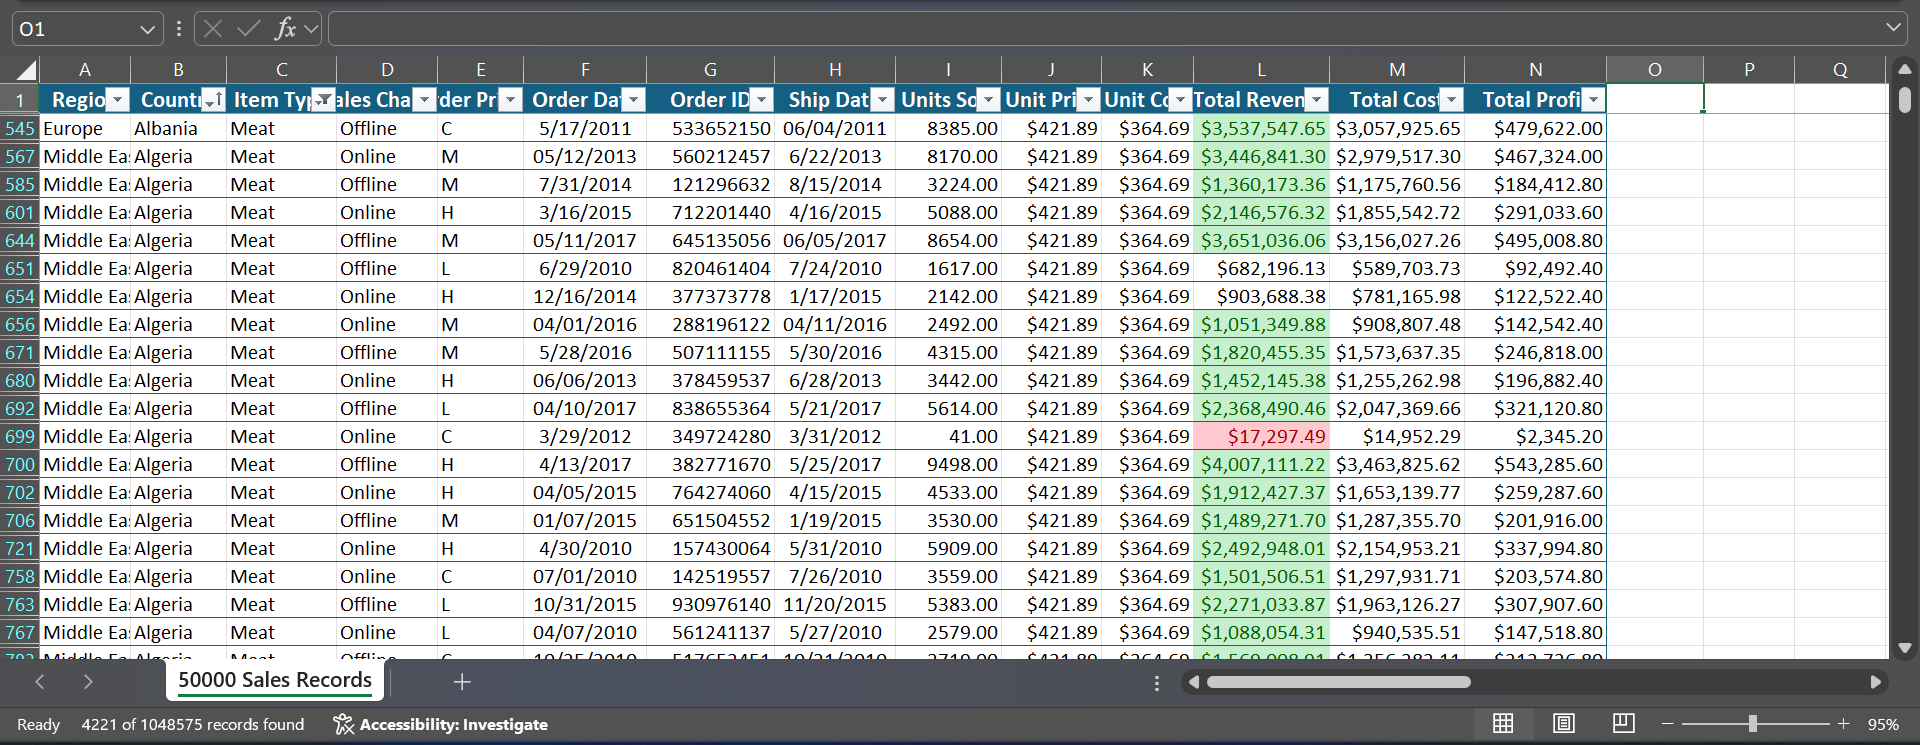Switch to Normal view icon
Screen dimensions: 1920x745
click(1503, 724)
